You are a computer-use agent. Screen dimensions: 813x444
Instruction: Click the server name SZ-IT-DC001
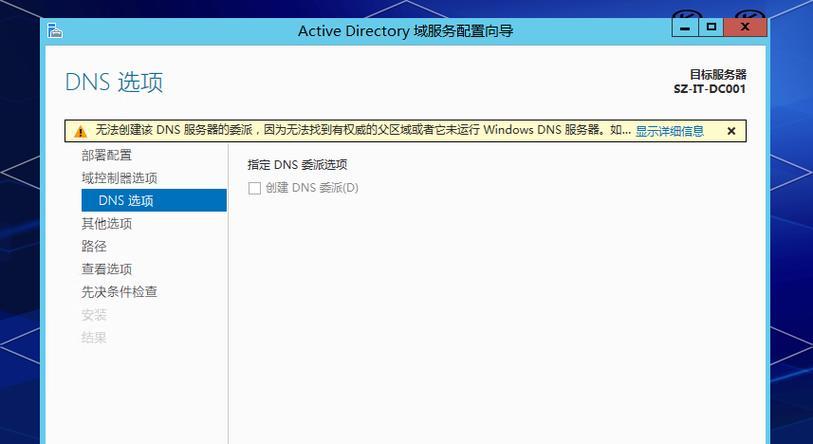709,89
